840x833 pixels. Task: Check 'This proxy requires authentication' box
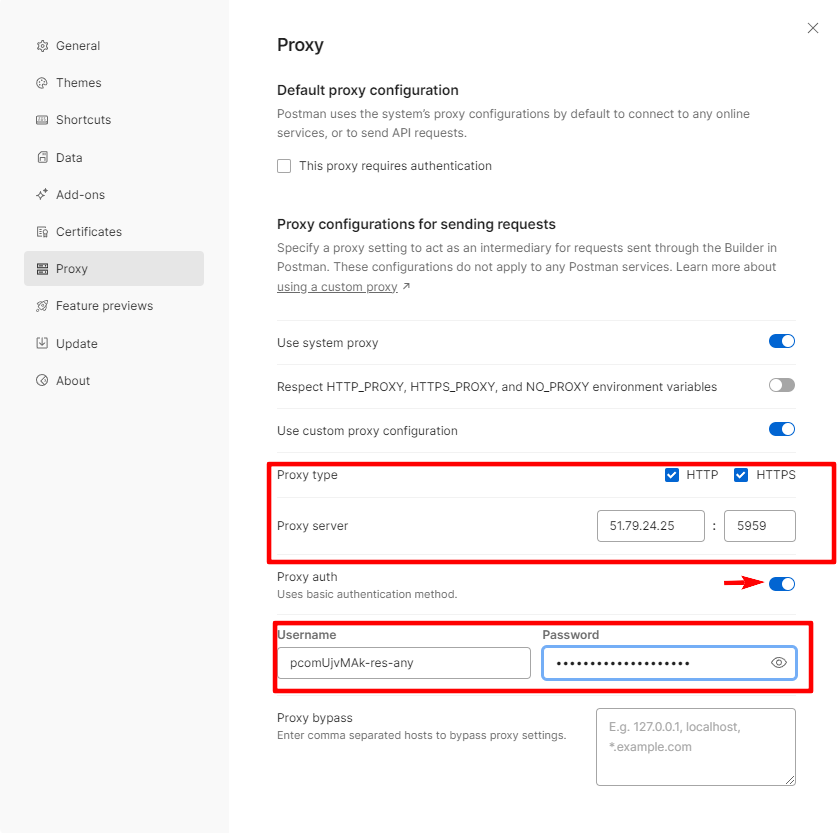click(284, 166)
